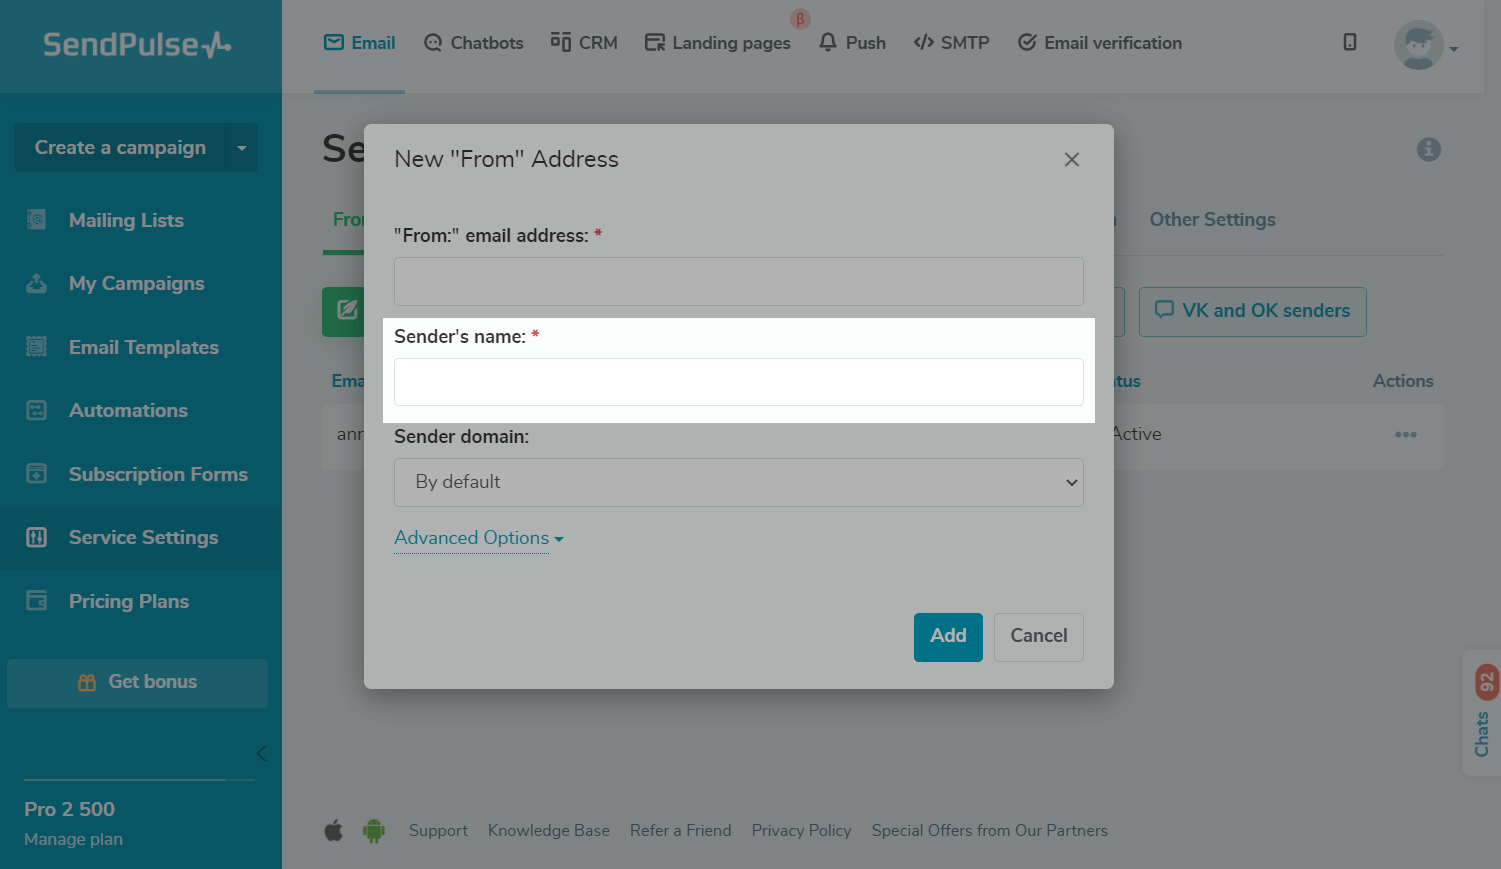This screenshot has width=1501, height=869.
Task: Click the Automations sidebar icon
Action: (37, 411)
